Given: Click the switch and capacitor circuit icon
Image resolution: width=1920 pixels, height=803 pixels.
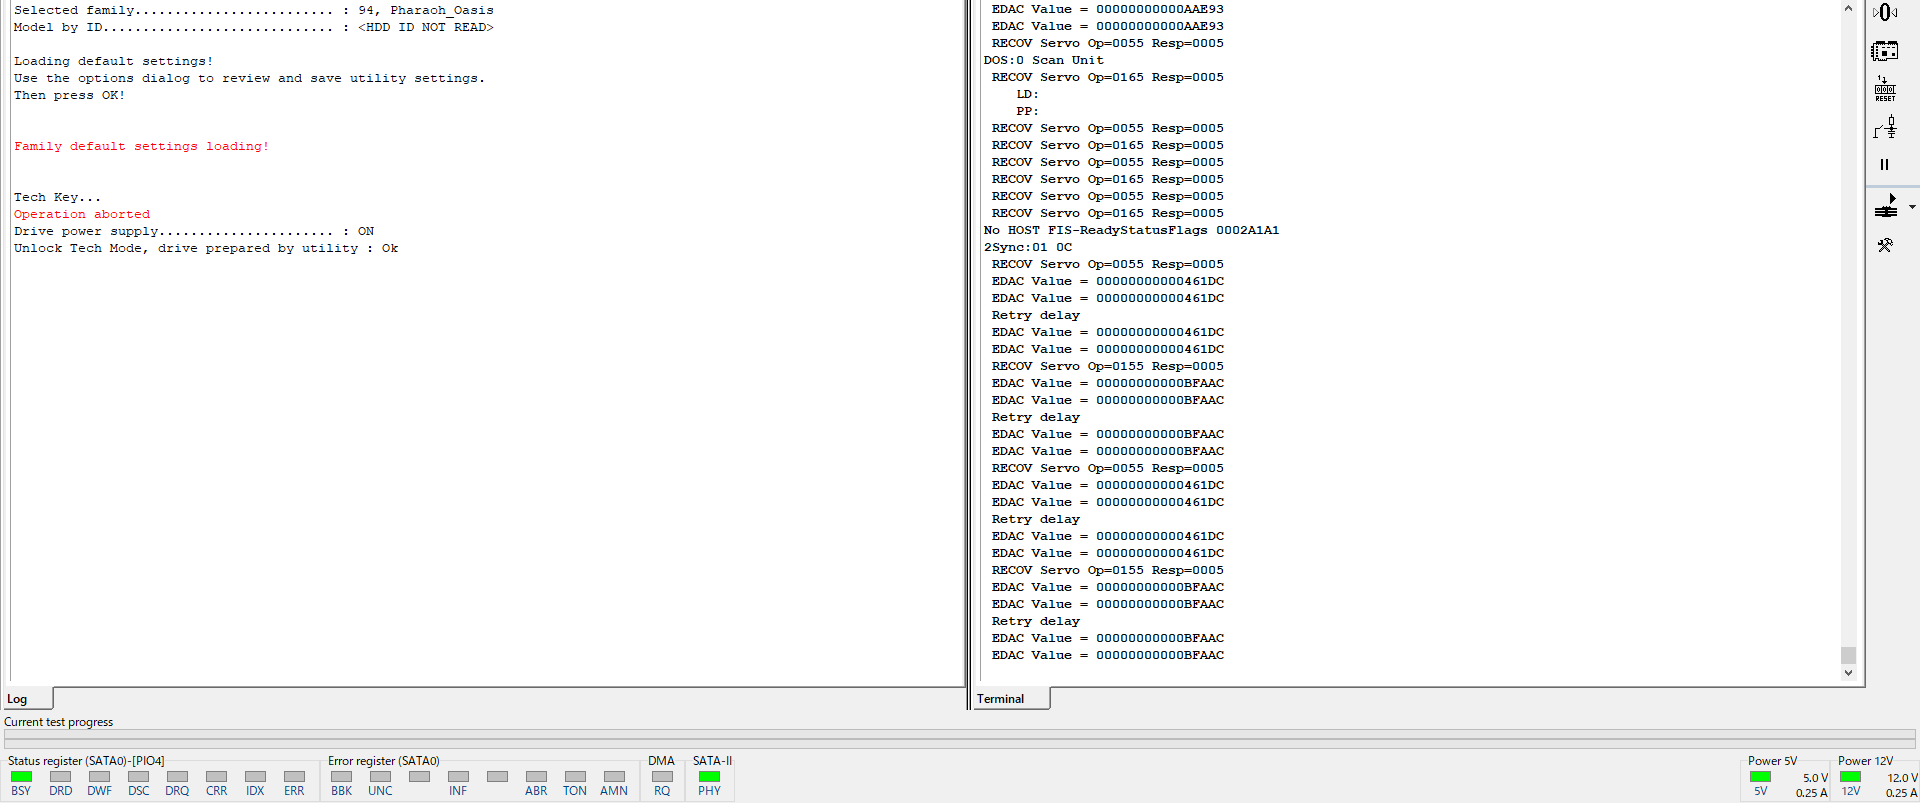Looking at the screenshot, I should point(1885,127).
